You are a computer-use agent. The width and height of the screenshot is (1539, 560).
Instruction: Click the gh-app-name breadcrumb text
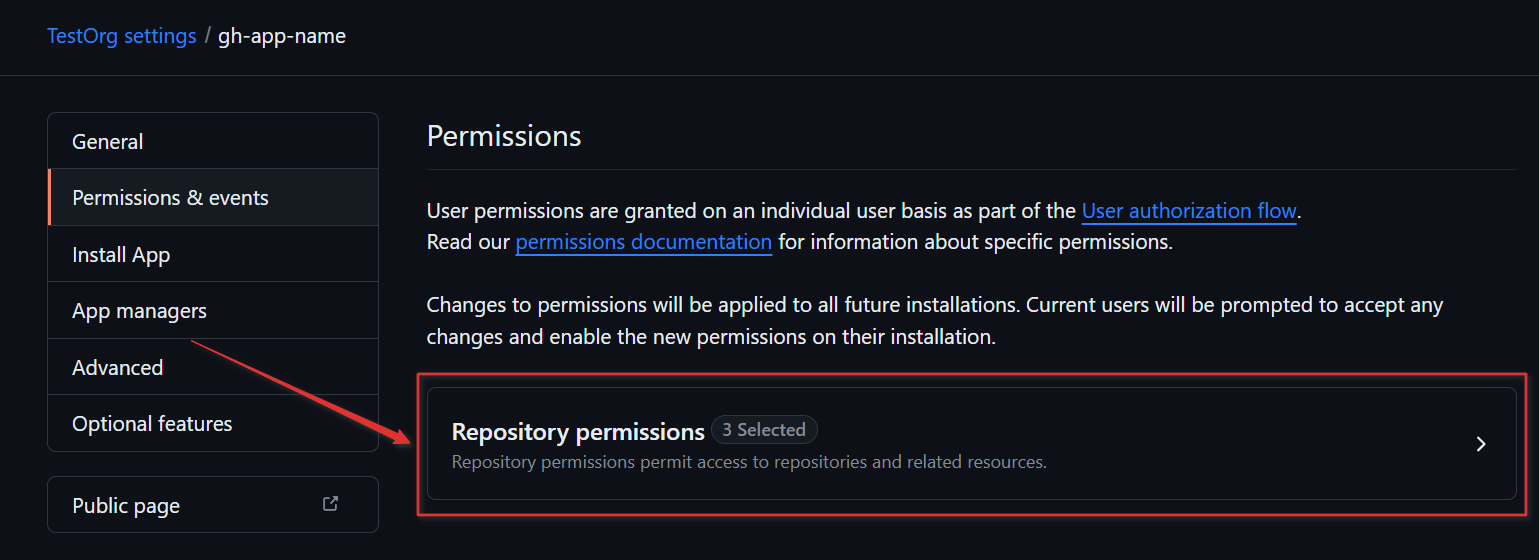point(282,36)
